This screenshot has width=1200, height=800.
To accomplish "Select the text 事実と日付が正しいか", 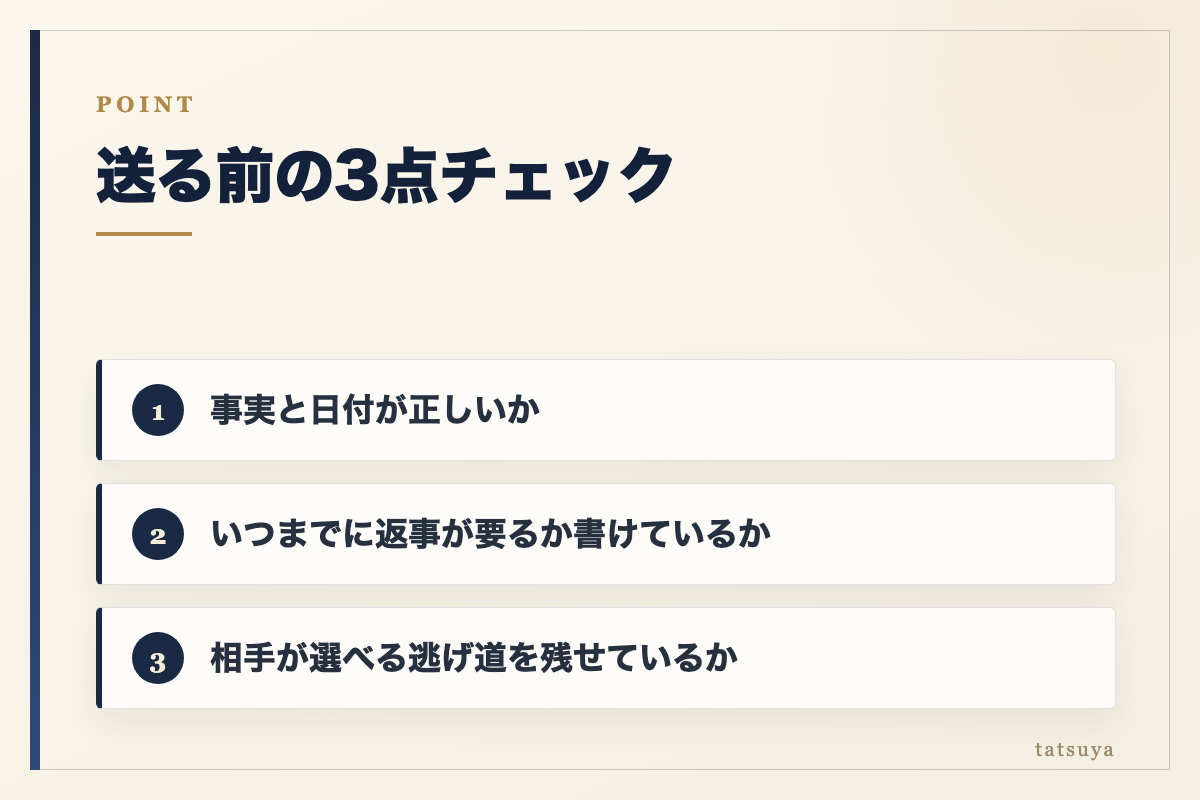I will 375,410.
